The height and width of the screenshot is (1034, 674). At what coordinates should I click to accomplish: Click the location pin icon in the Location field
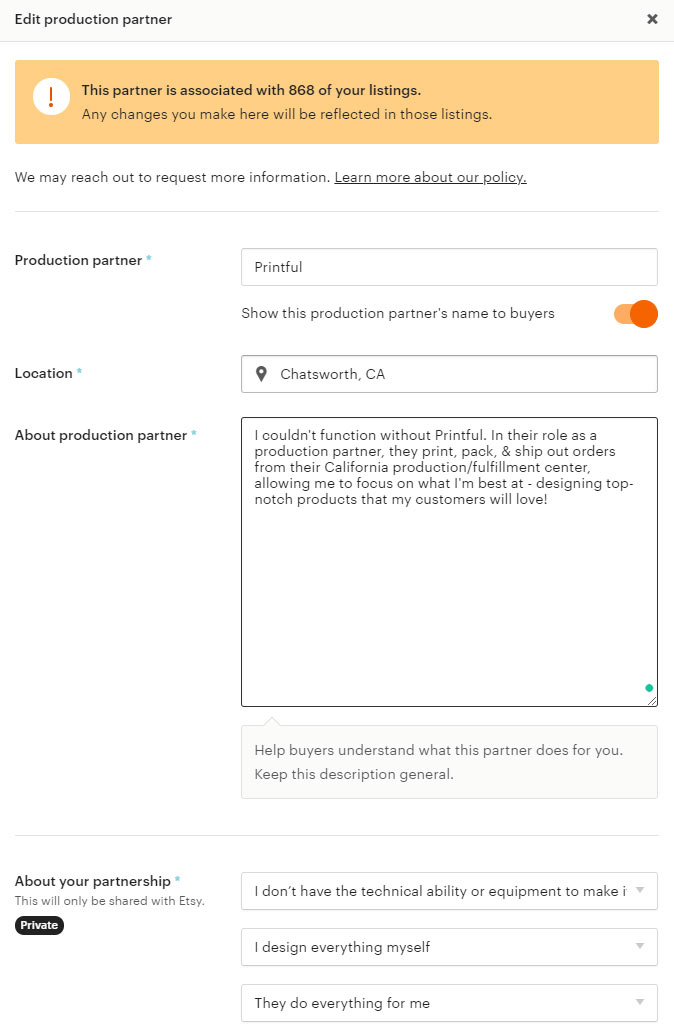262,373
